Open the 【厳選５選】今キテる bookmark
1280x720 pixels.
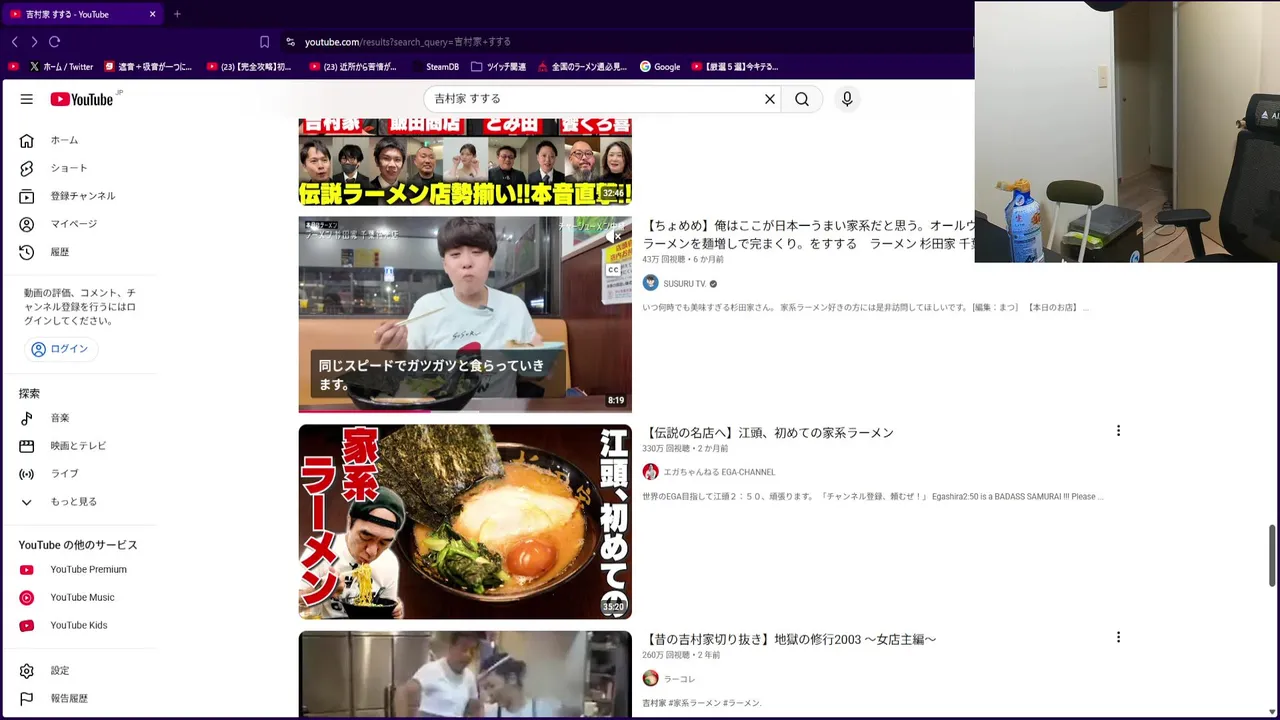[734, 67]
